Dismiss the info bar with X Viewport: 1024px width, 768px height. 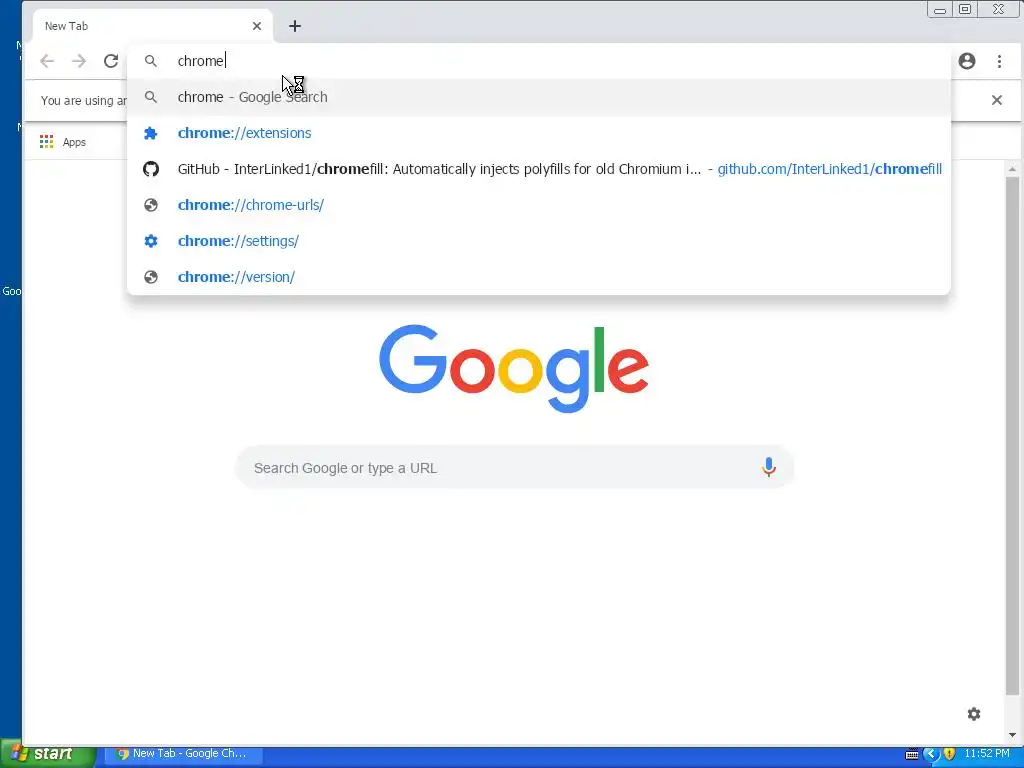point(997,100)
